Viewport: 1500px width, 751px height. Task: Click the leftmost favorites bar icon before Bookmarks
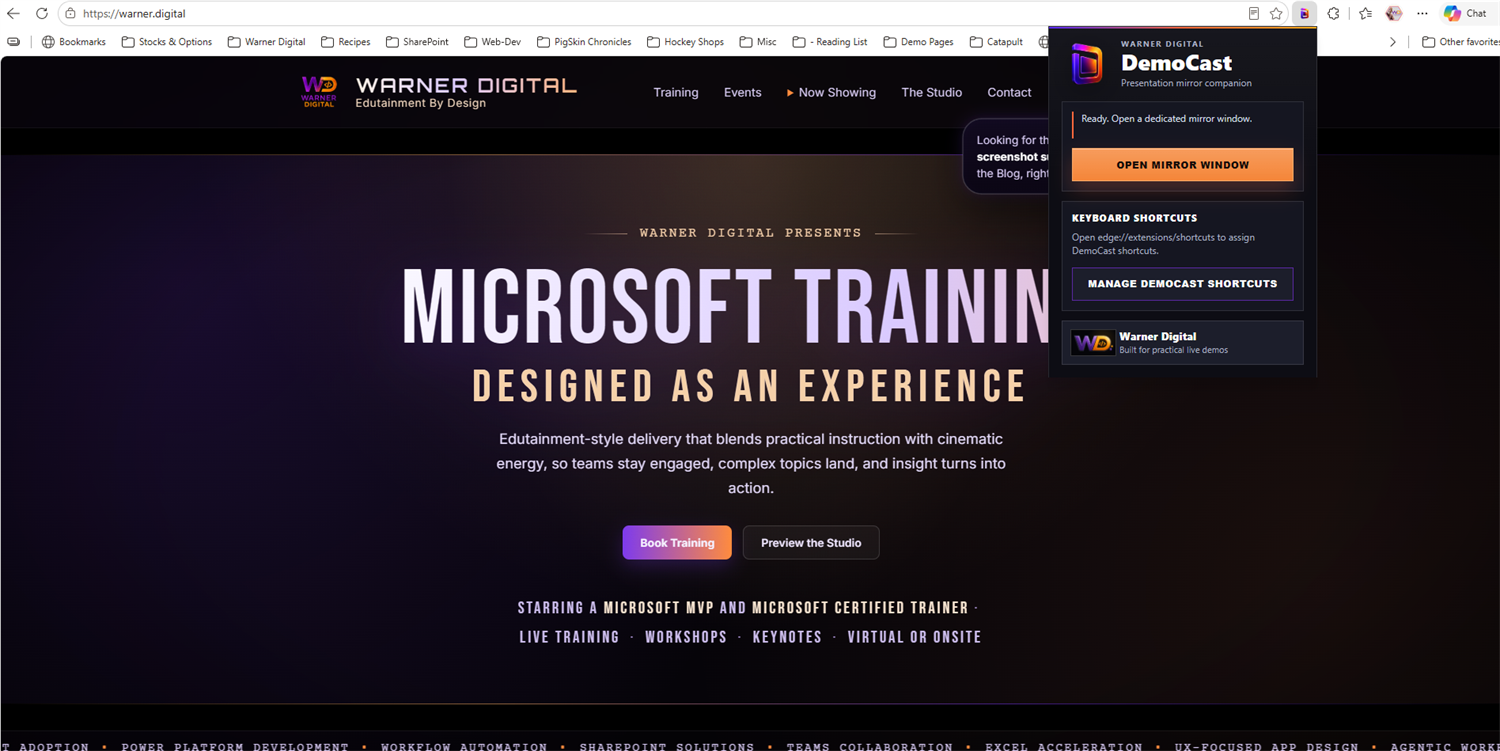click(13, 42)
